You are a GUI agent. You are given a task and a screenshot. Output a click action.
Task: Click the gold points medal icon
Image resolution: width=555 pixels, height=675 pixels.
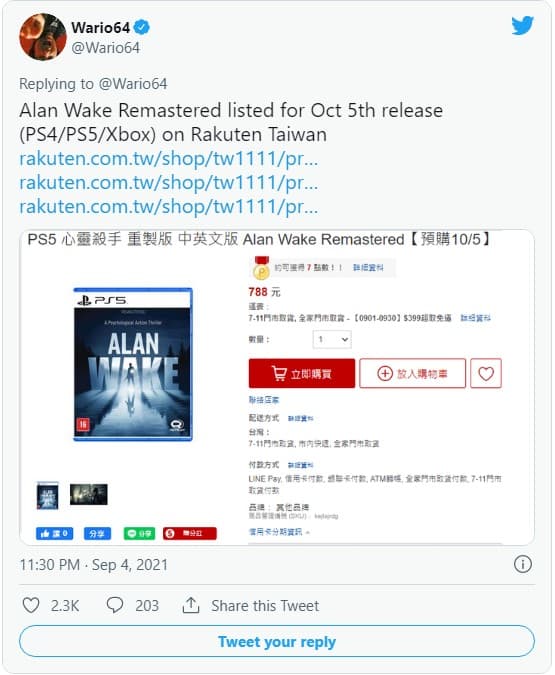pos(261,268)
